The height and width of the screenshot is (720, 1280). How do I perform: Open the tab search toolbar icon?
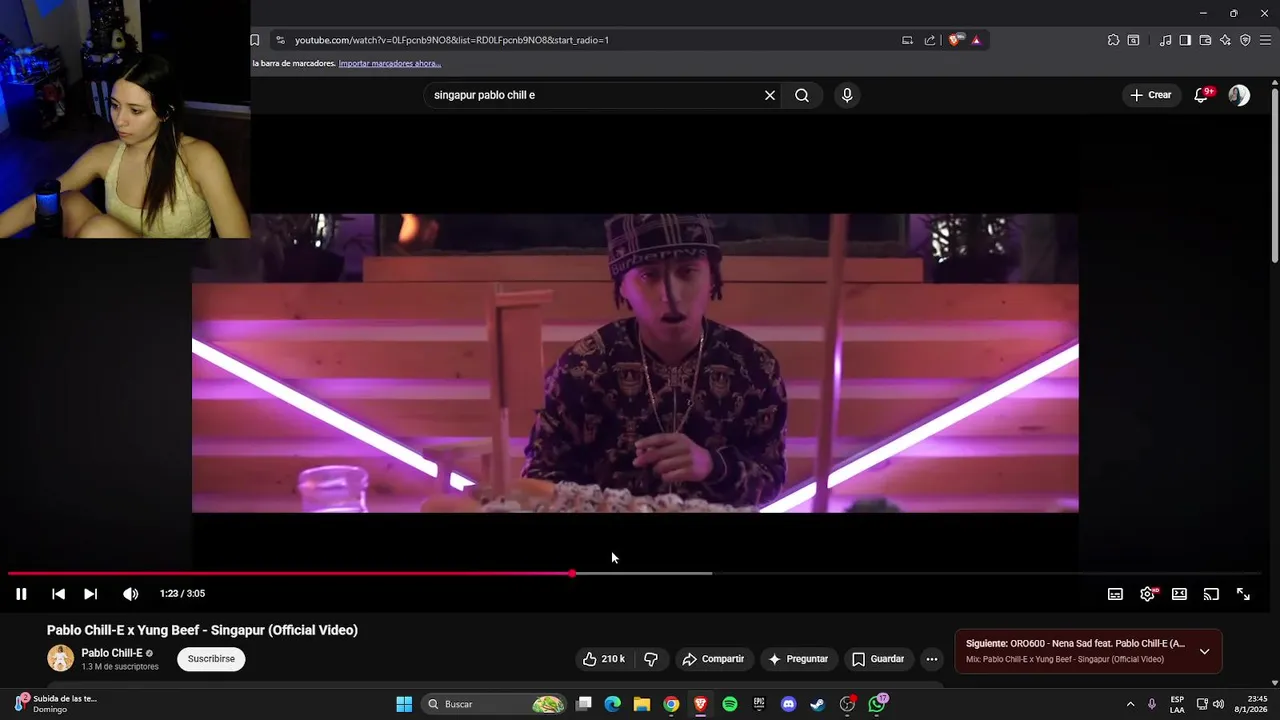1133,40
